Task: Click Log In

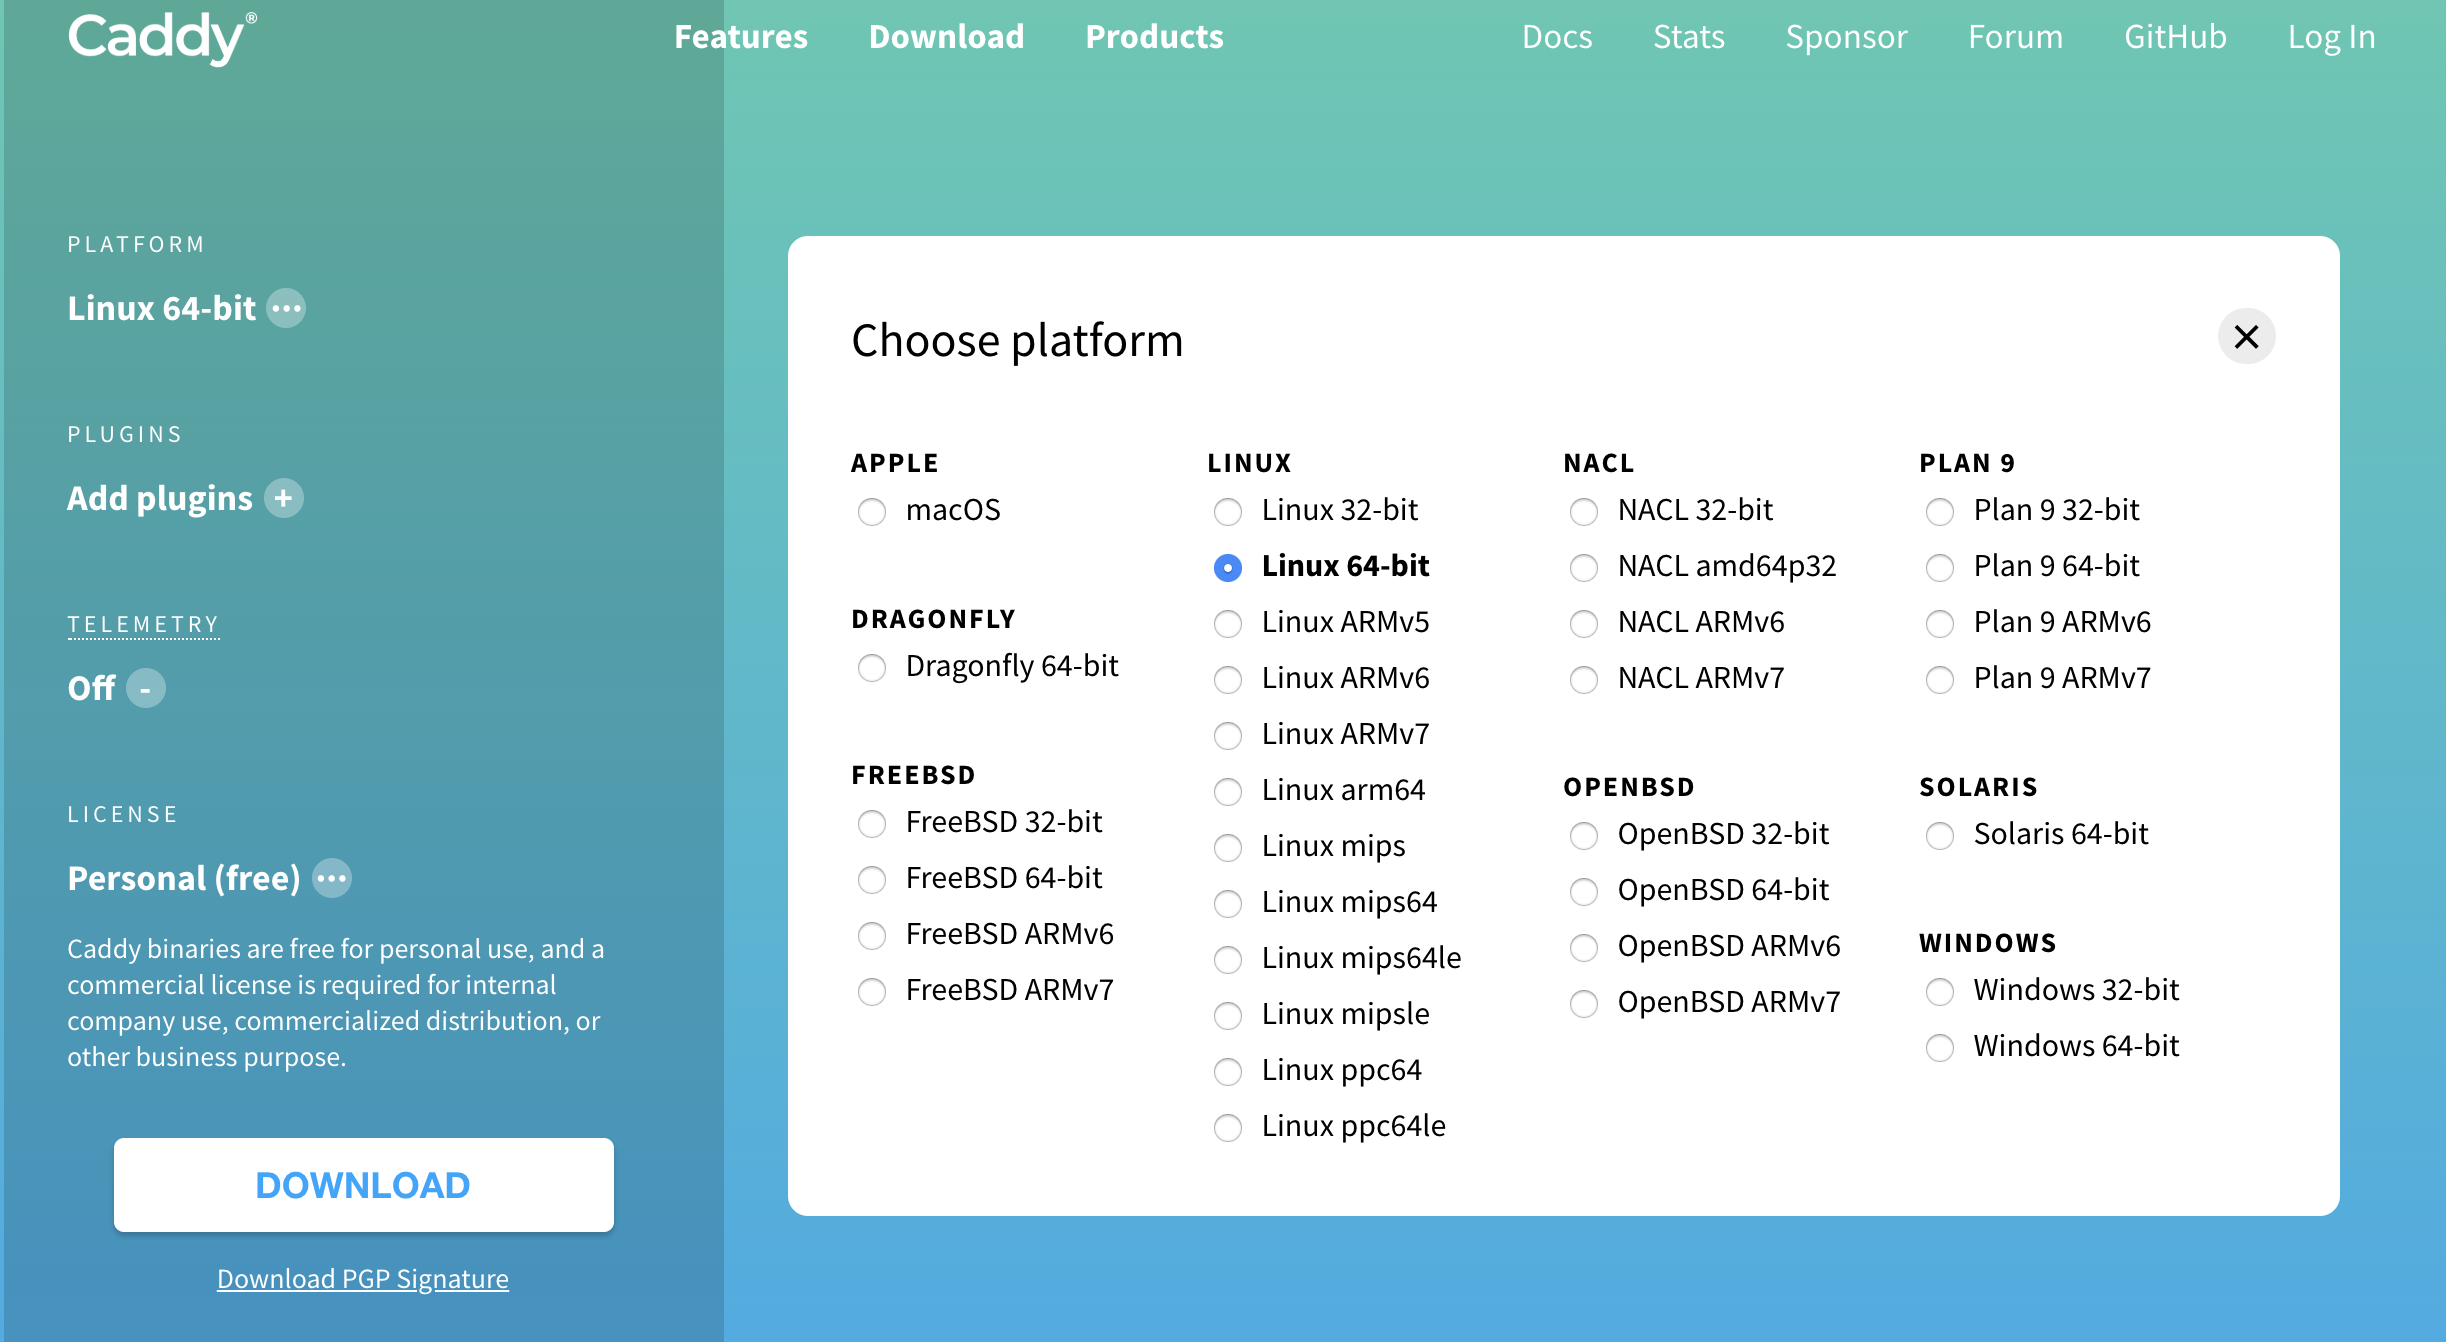Action: click(2332, 37)
